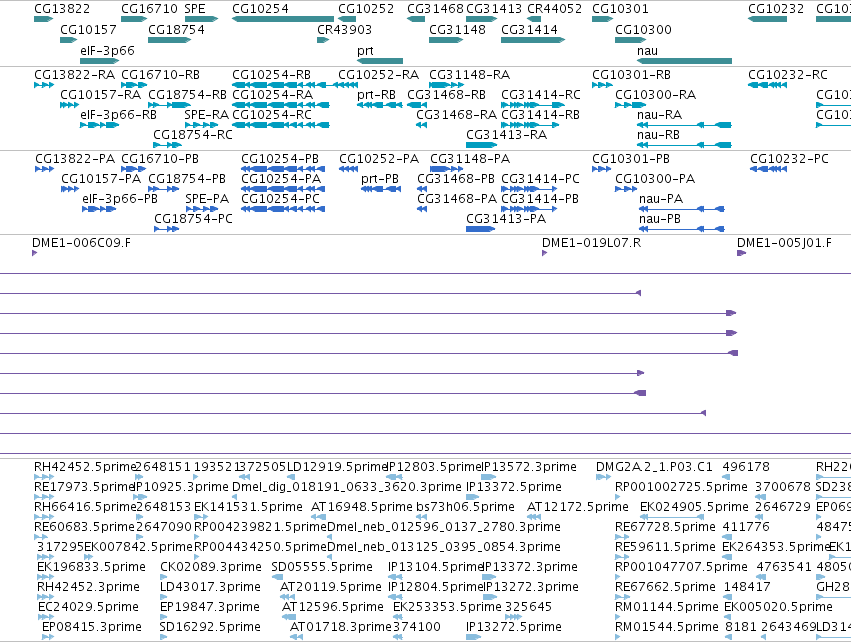Select the CG10300 gene label
851x642 pixels.
coord(643,29)
